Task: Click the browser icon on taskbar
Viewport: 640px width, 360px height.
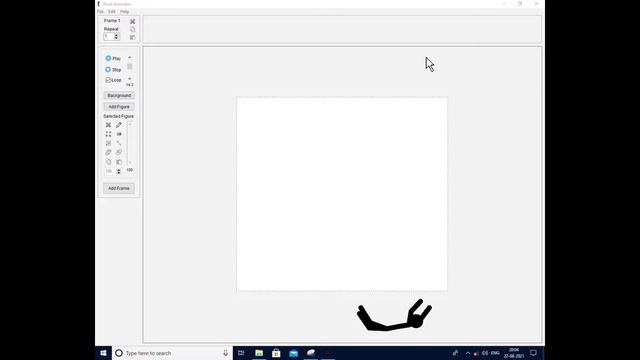Action: point(311,353)
